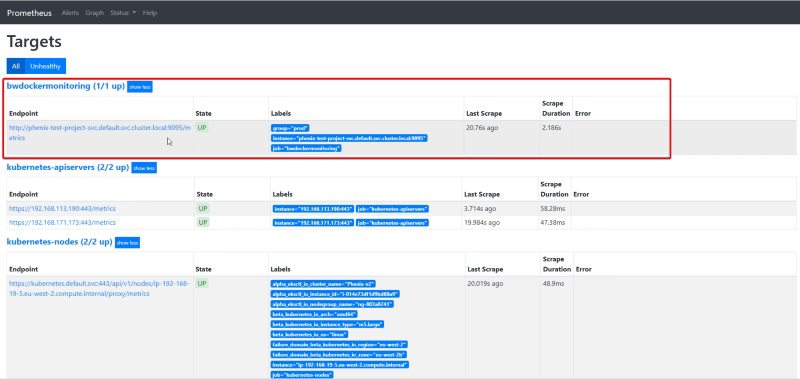Click the instance="ip-192-168-19-5..." label badge
This screenshot has height=379, width=800.
coord(340,365)
